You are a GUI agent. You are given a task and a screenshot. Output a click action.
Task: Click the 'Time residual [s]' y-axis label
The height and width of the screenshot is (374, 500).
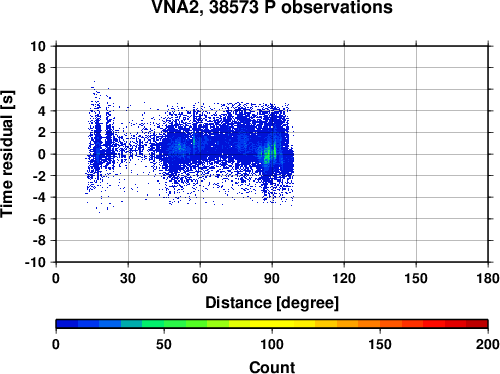(7, 154)
